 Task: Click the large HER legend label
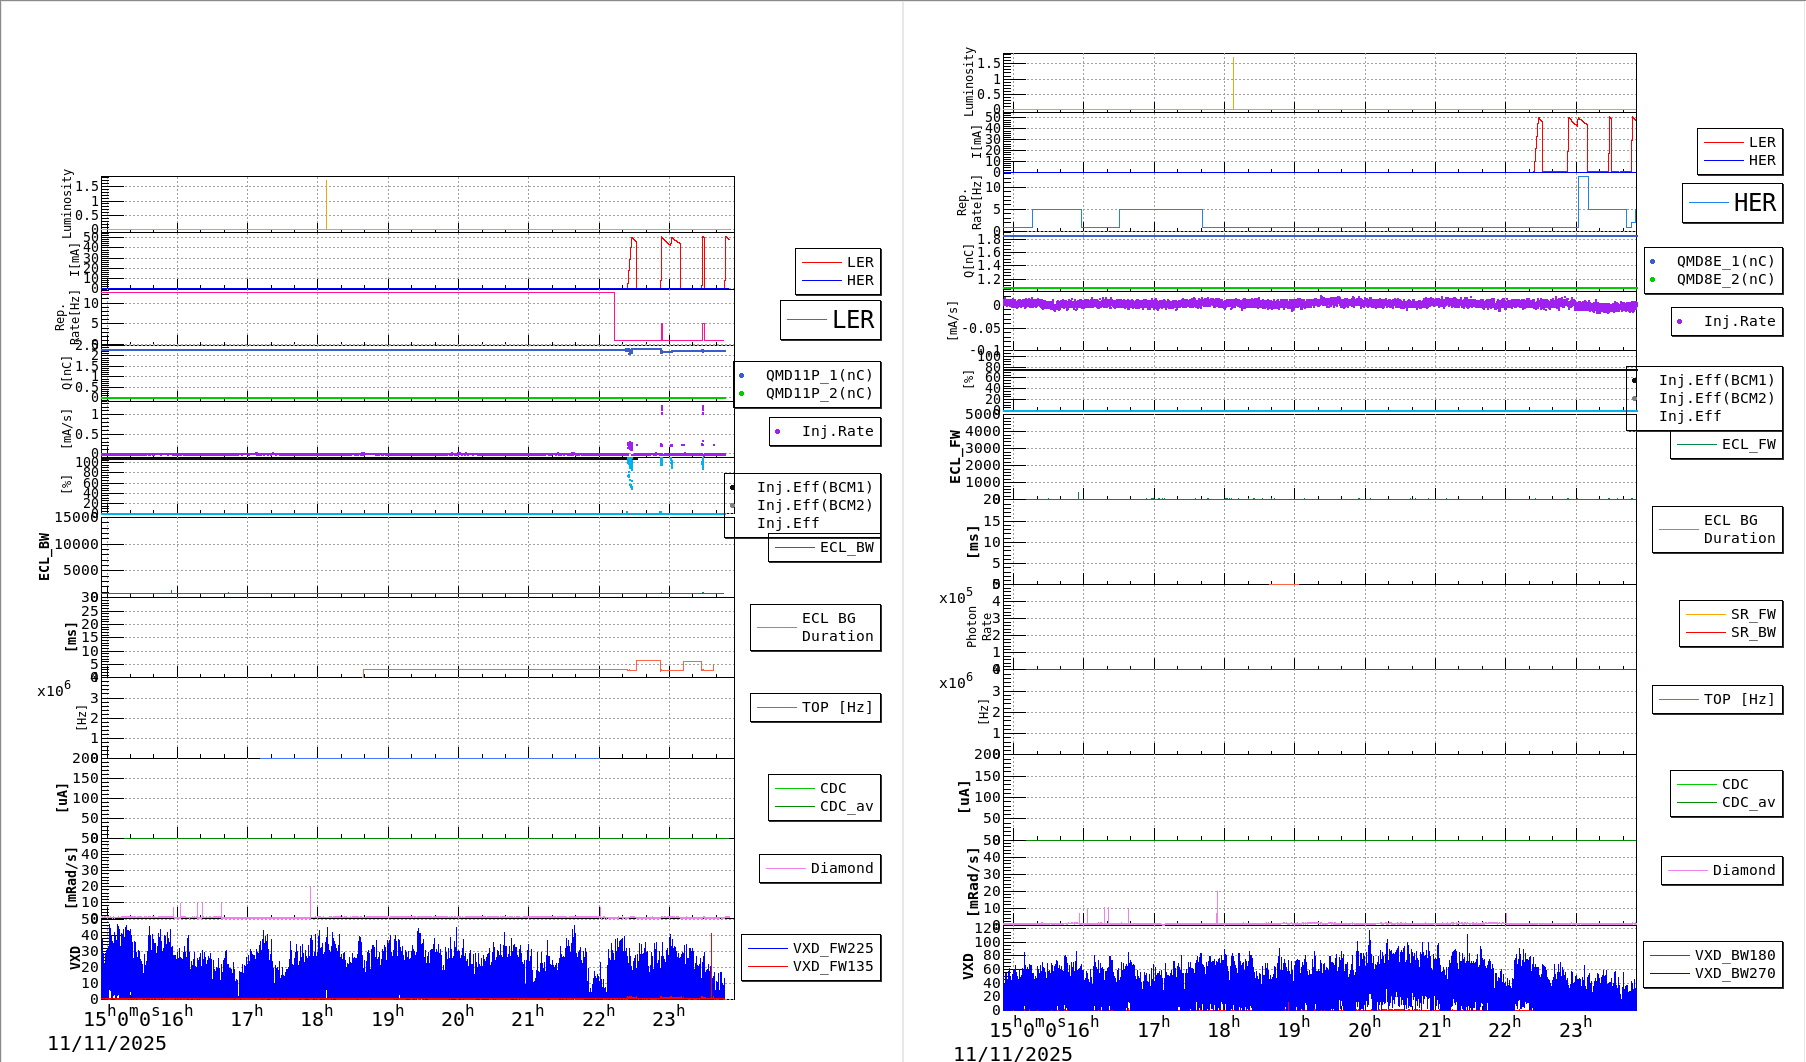point(1754,203)
